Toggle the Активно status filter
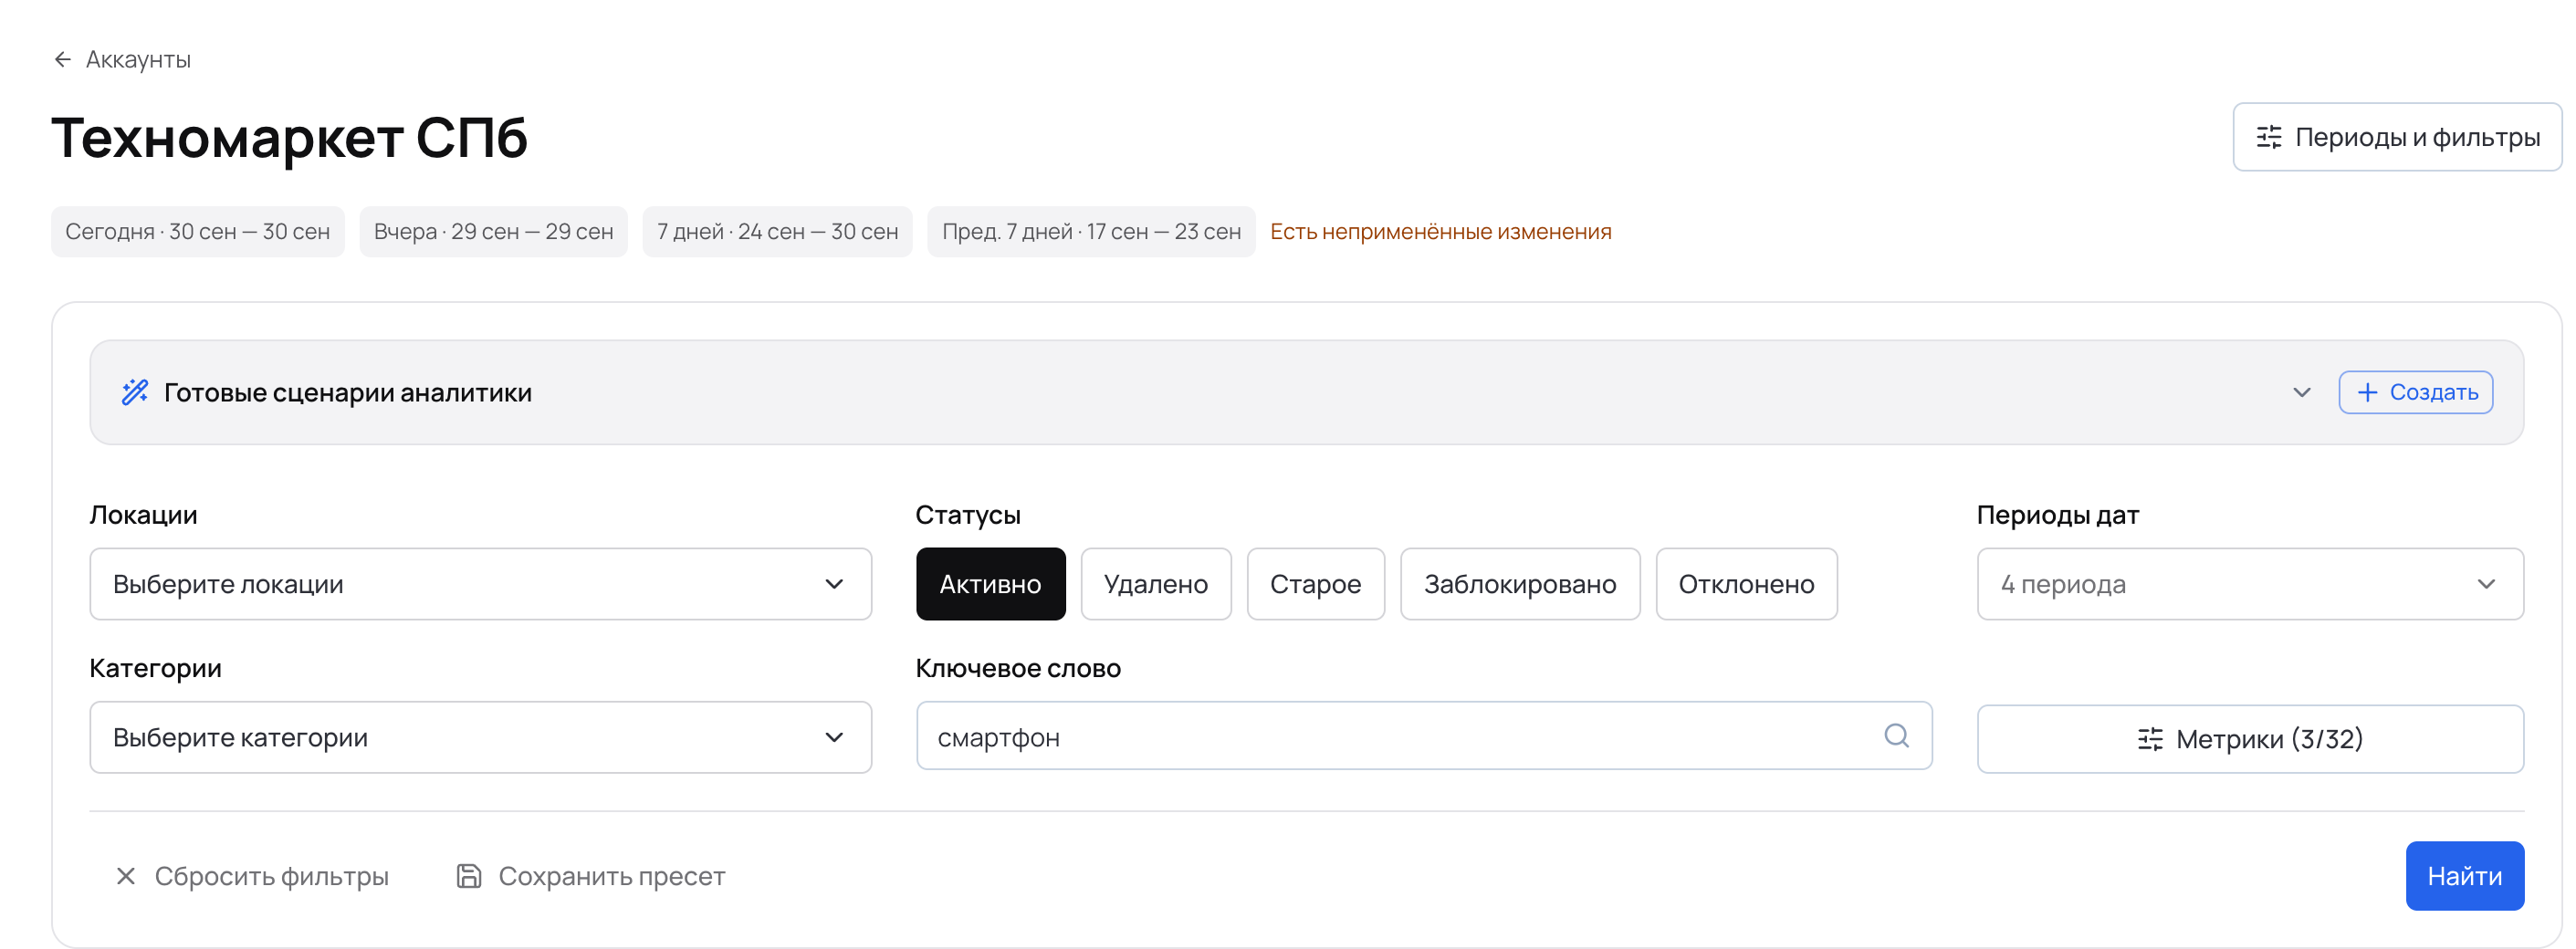 coord(990,584)
